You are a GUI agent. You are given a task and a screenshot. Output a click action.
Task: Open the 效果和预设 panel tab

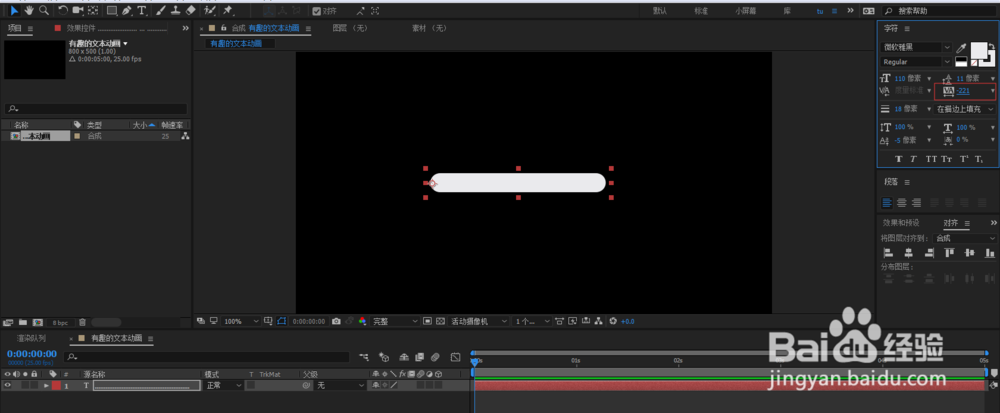point(901,222)
